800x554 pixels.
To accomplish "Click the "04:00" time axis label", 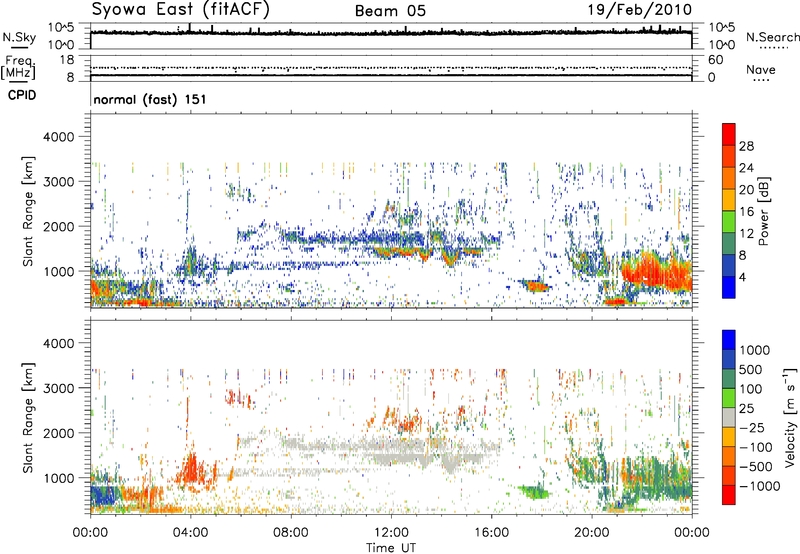I will (190, 533).
